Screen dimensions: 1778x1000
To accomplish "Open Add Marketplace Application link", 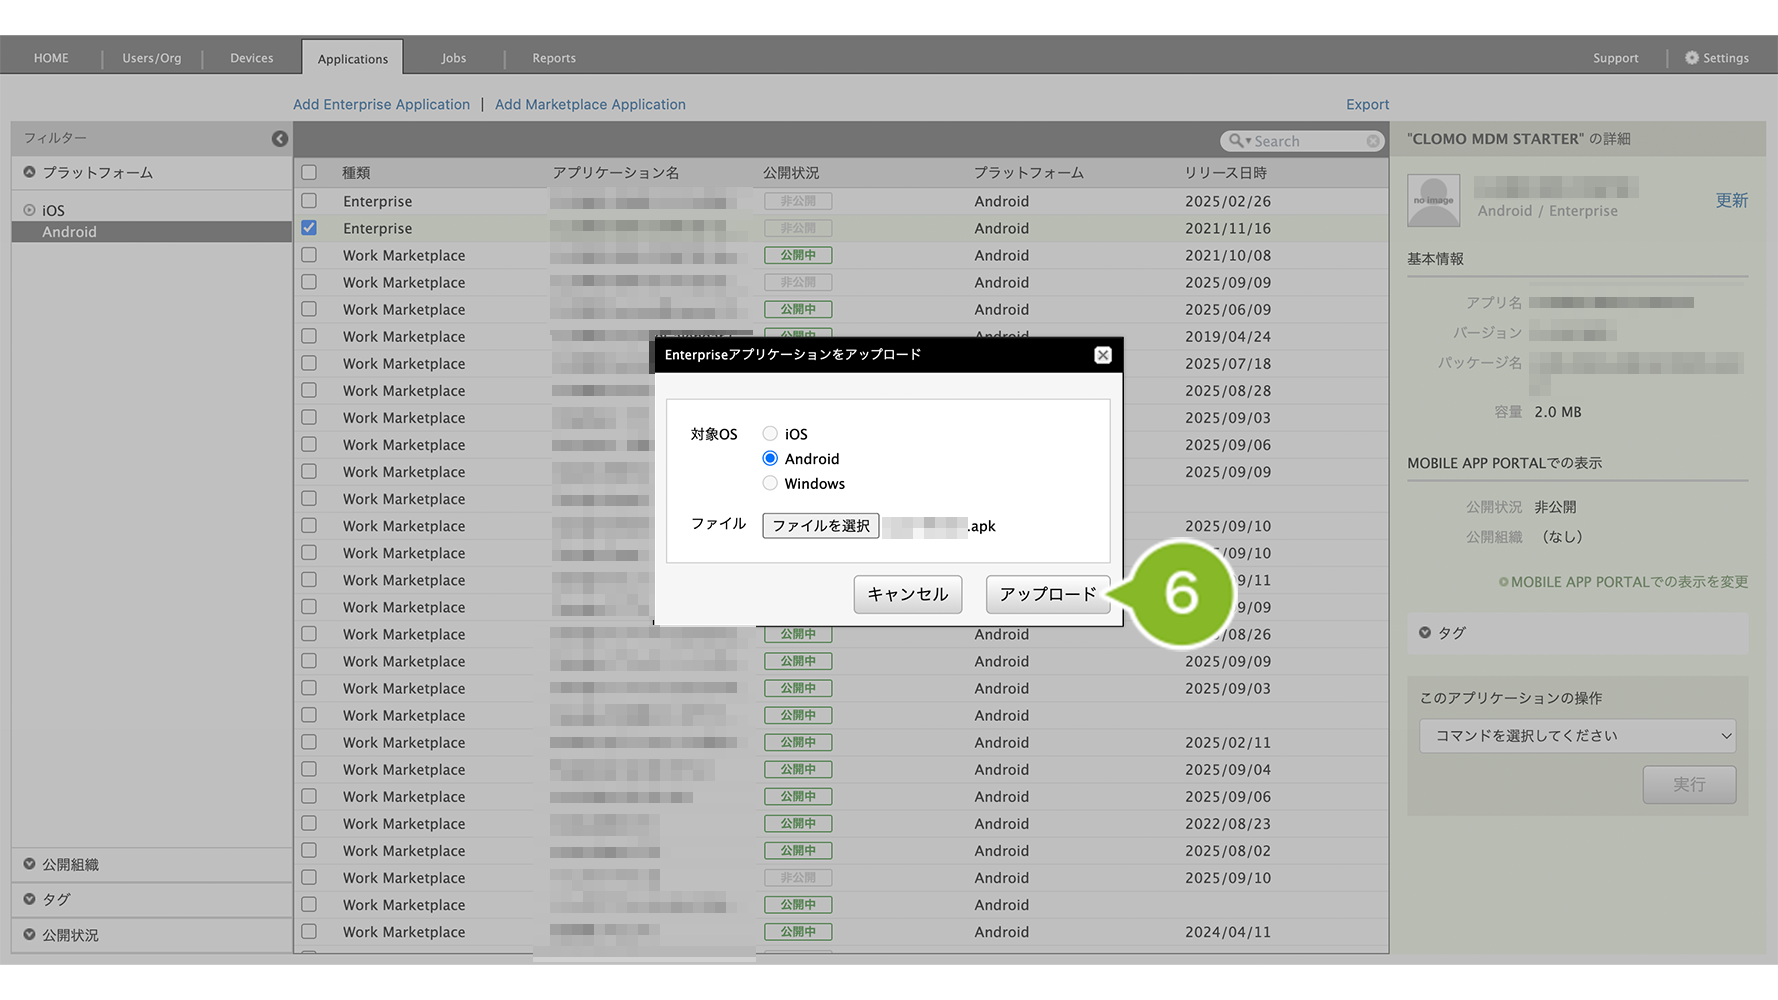I will coord(590,104).
